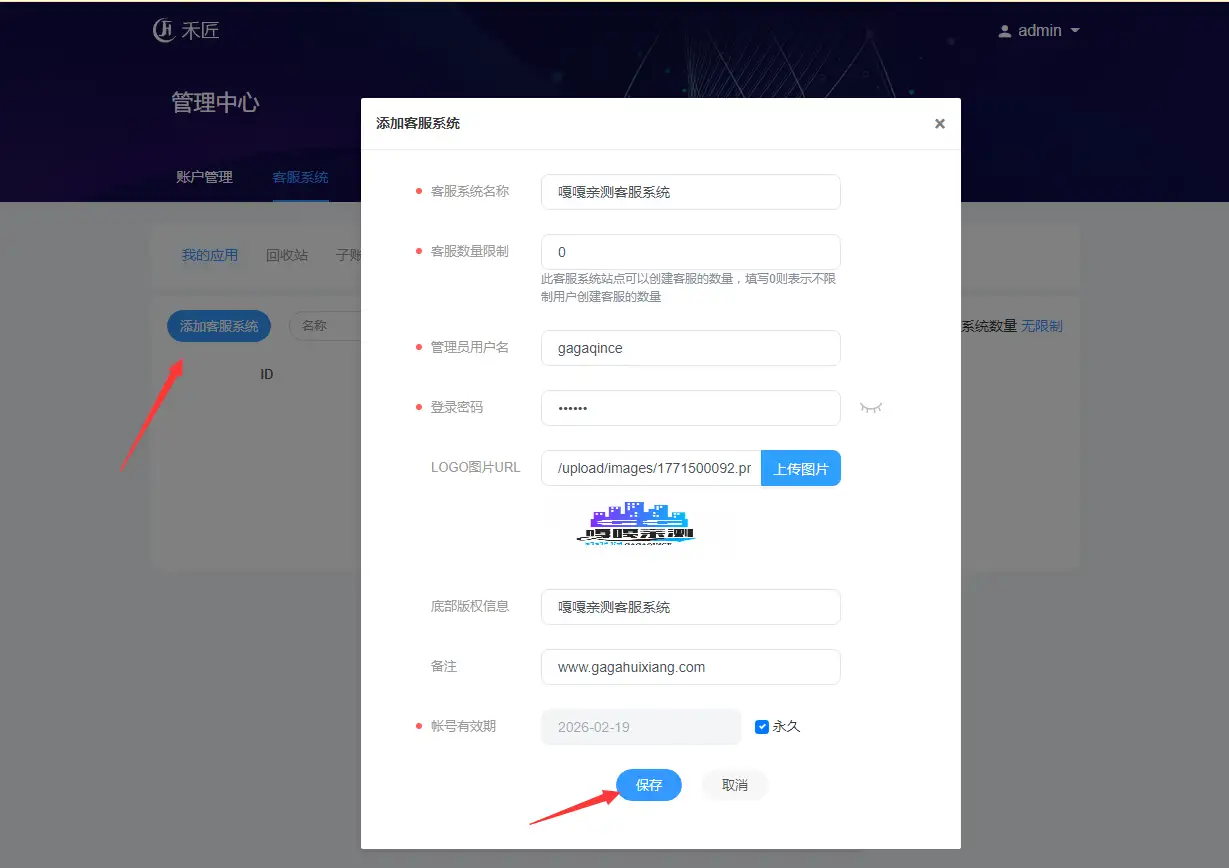Toggle the 永久 checkbox

pyautogui.click(x=762, y=727)
